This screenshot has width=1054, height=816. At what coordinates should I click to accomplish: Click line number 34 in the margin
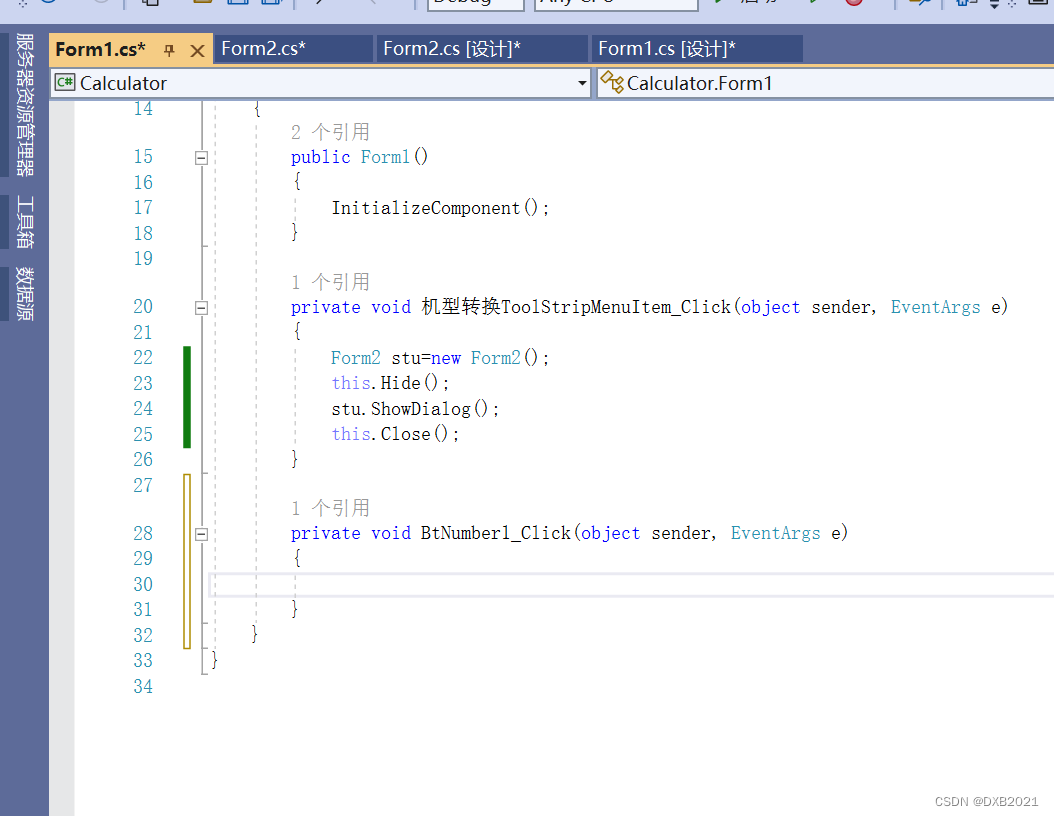[x=143, y=686]
